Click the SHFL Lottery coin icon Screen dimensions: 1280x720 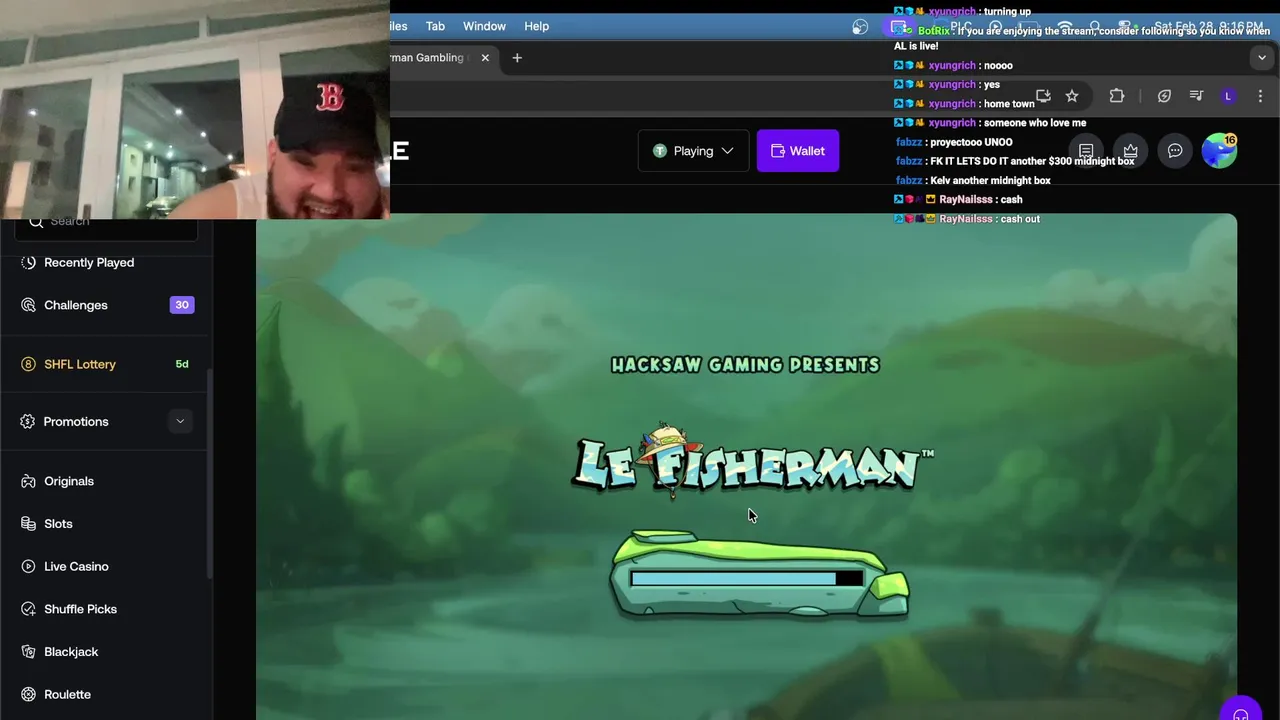click(28, 364)
